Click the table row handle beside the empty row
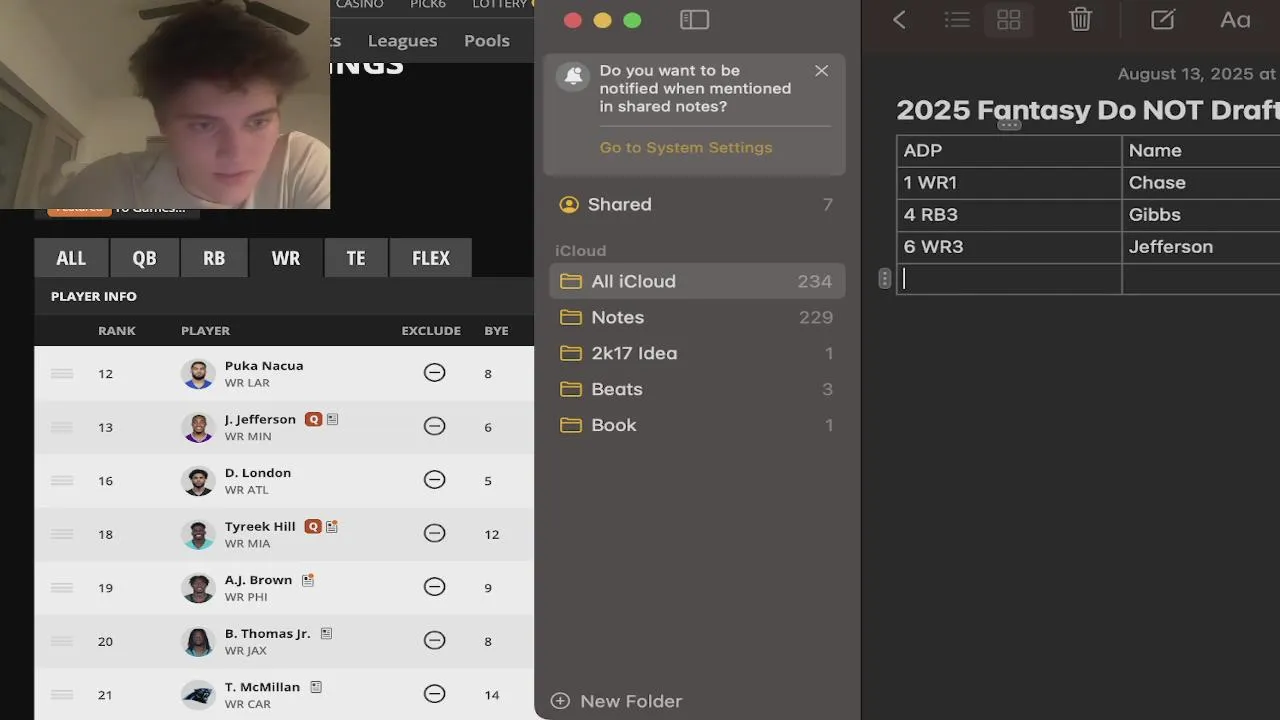The height and width of the screenshot is (720, 1280). point(884,279)
